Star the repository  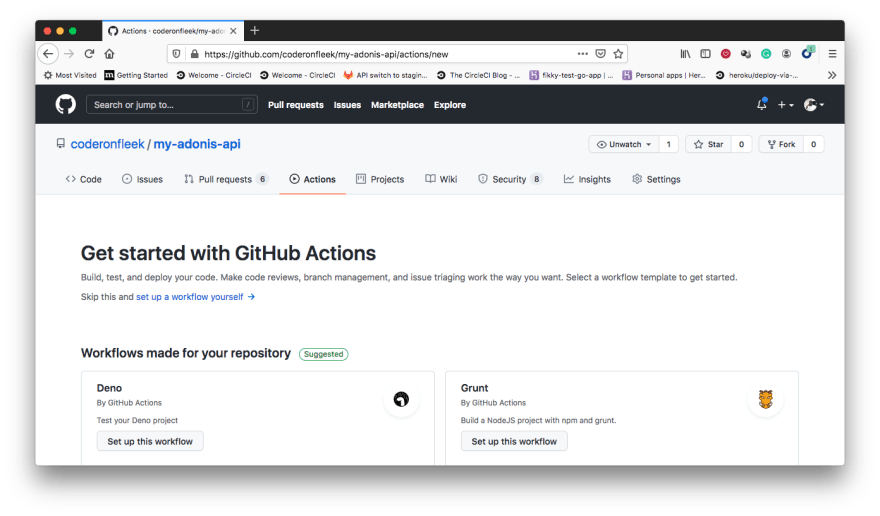tap(708, 144)
